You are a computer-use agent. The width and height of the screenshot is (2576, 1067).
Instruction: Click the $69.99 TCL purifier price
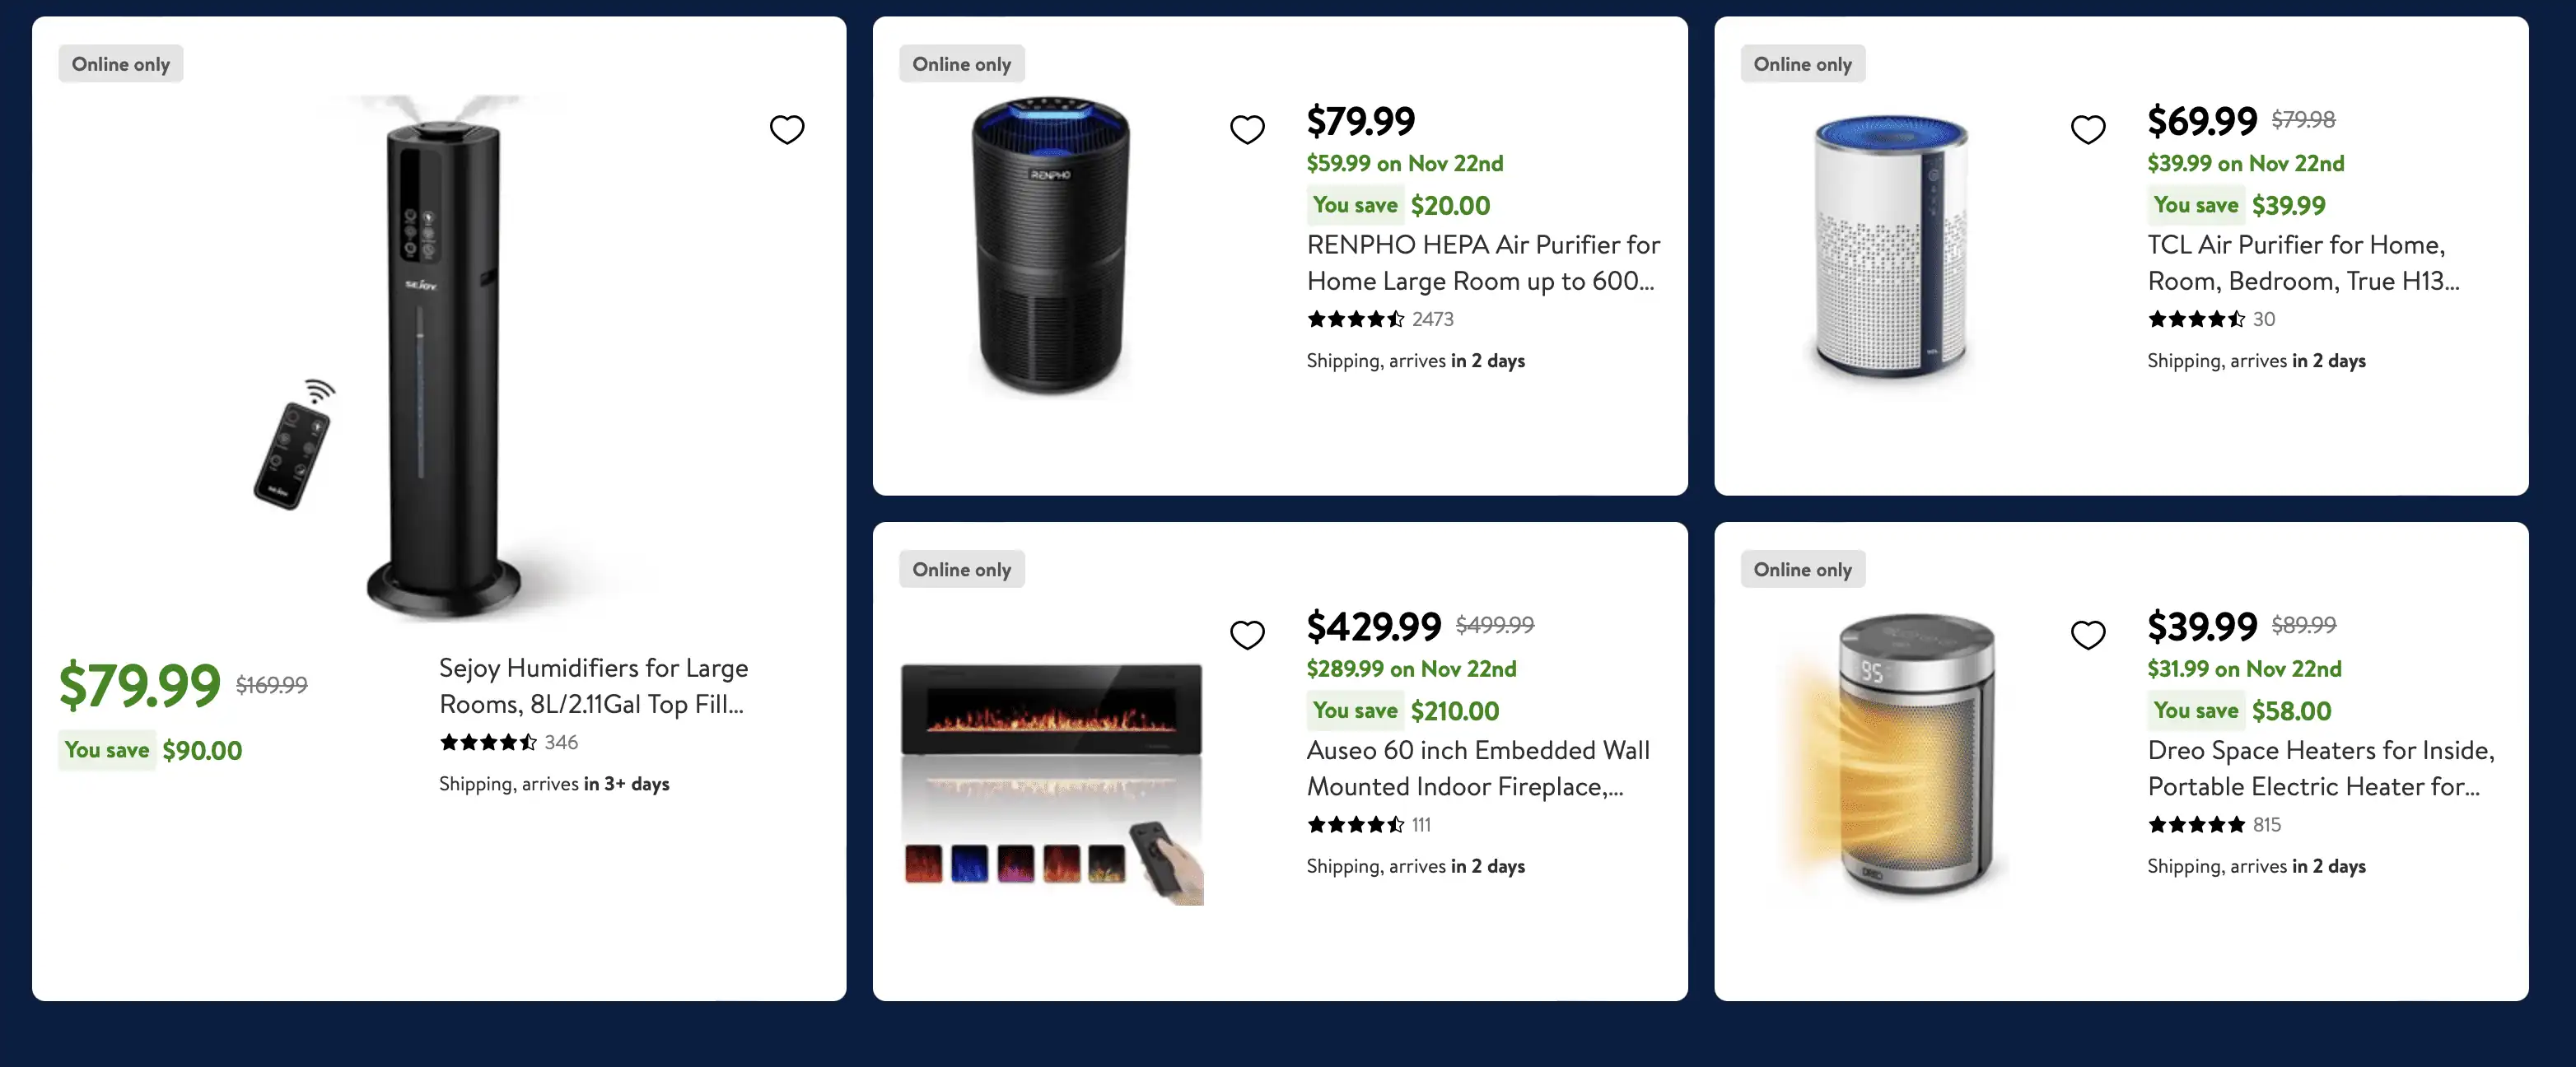tap(2202, 121)
